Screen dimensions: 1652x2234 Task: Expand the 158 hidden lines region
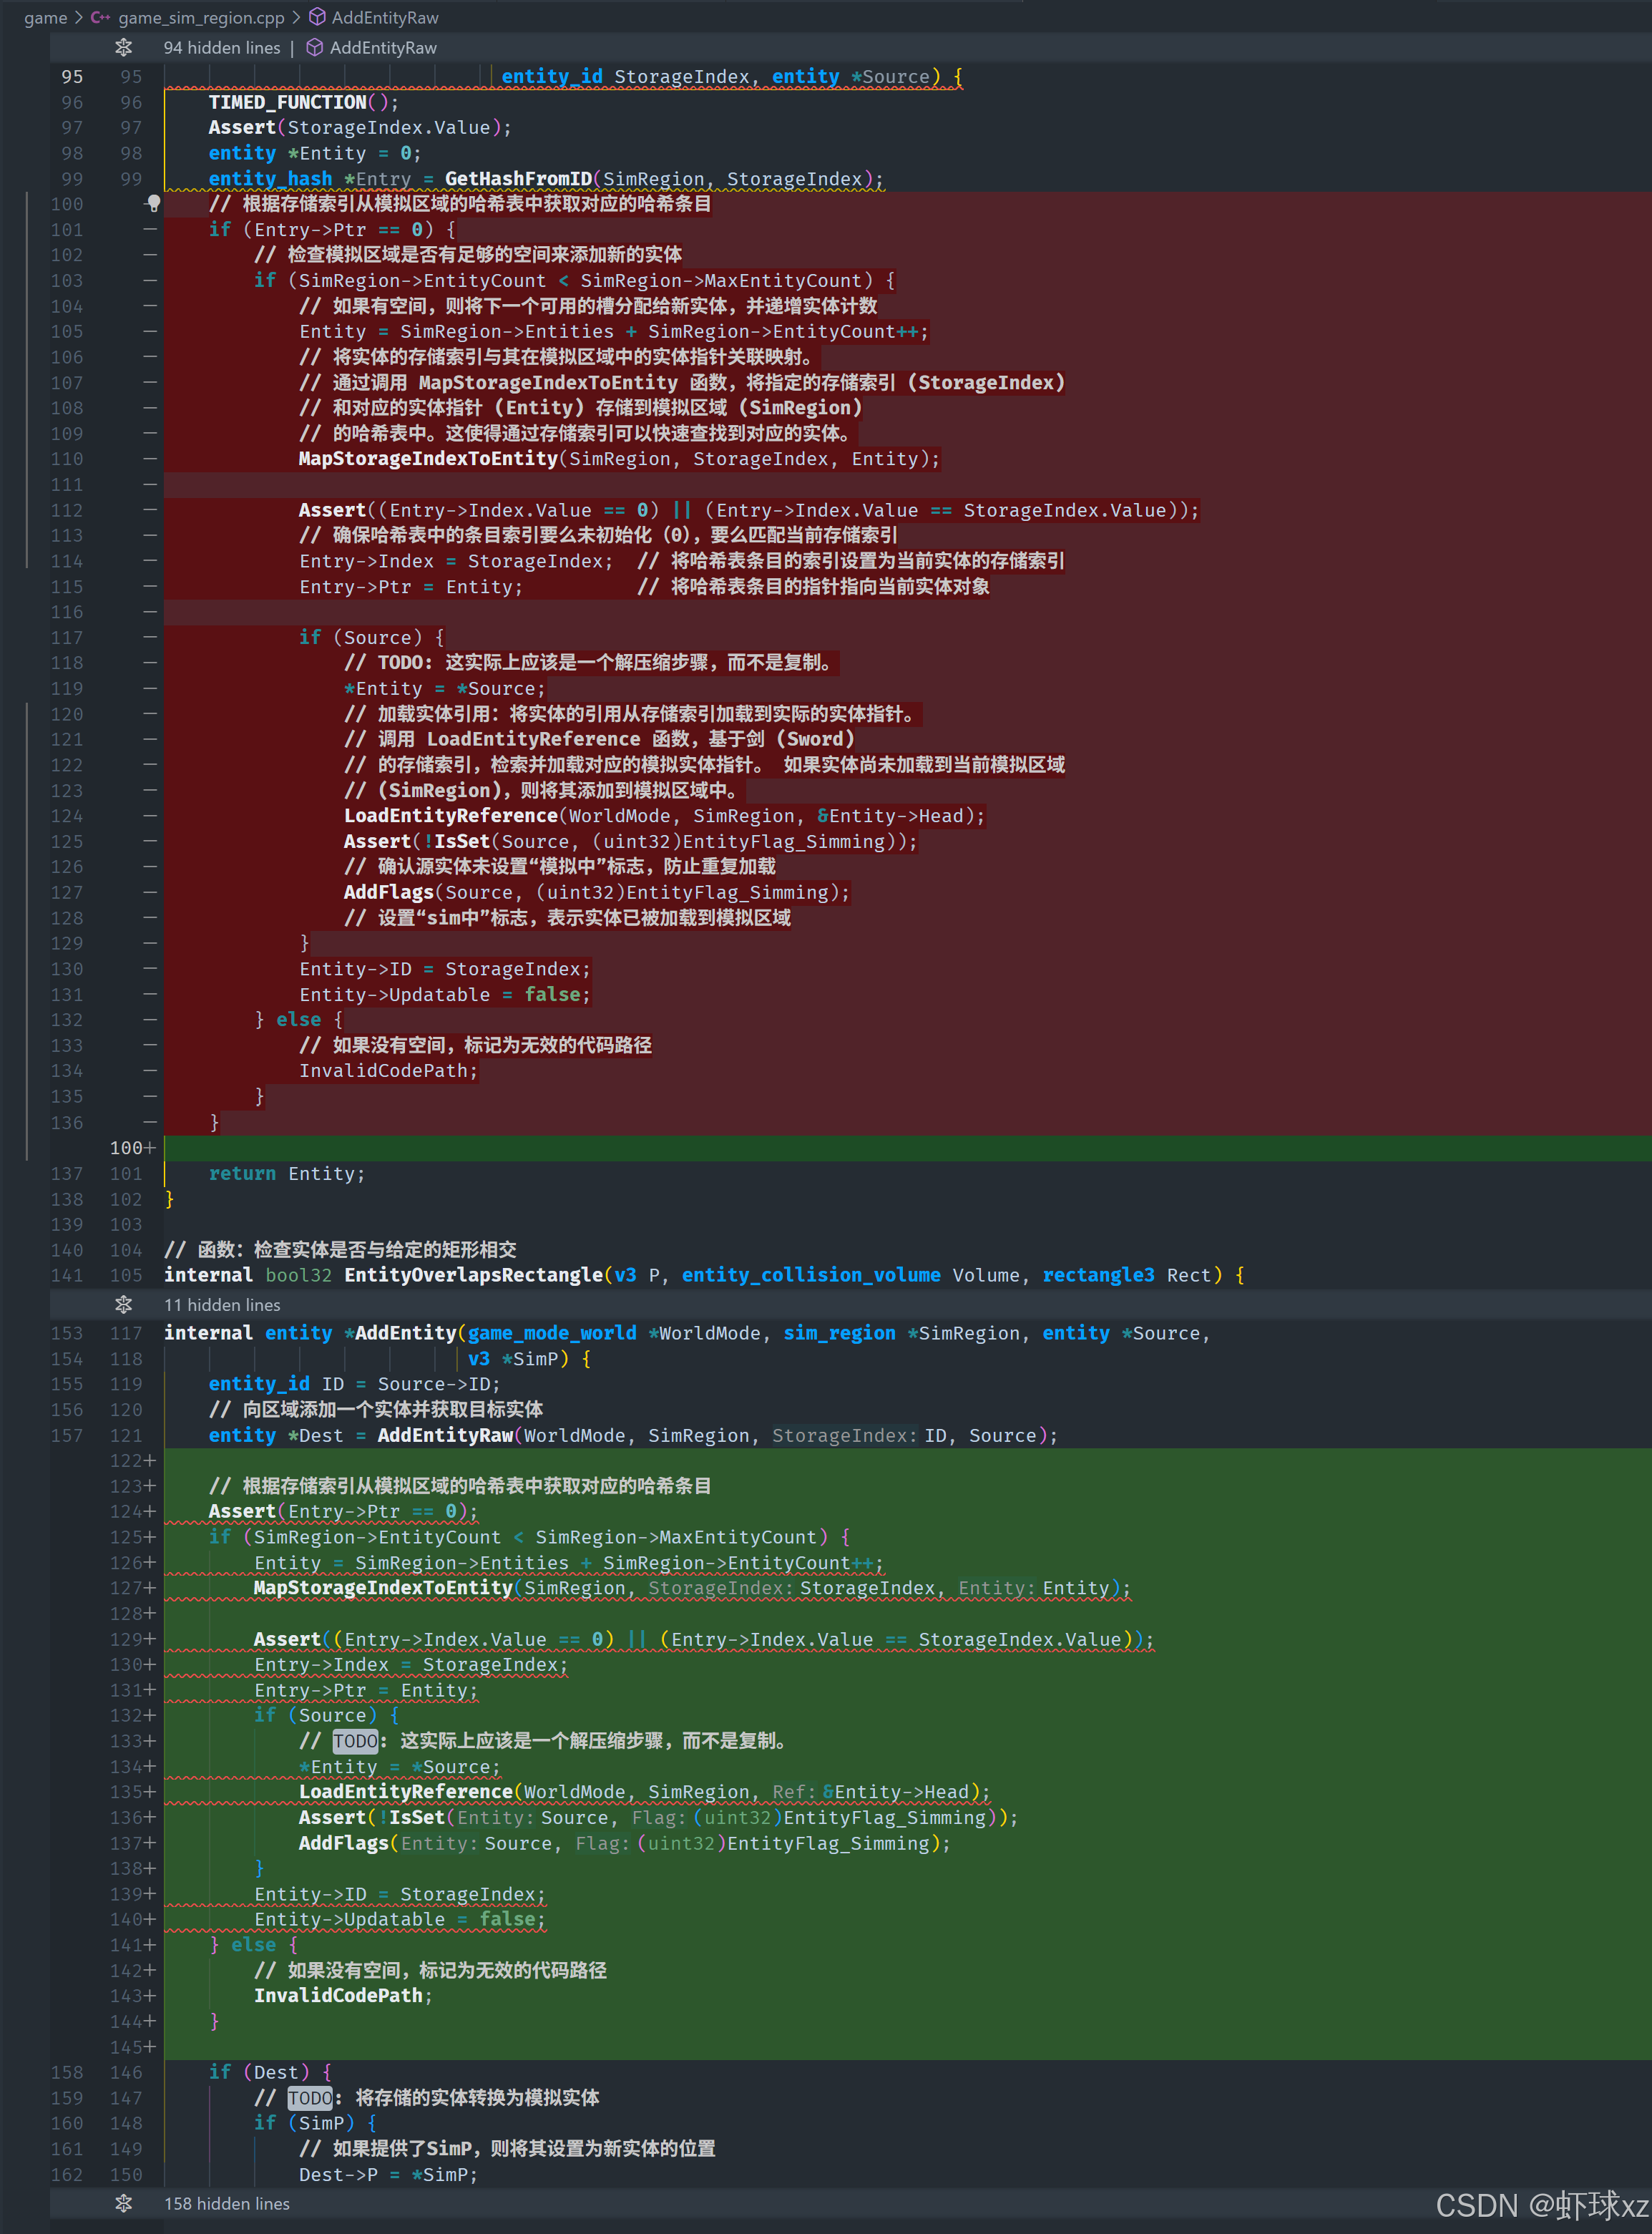pyautogui.click(x=227, y=2203)
